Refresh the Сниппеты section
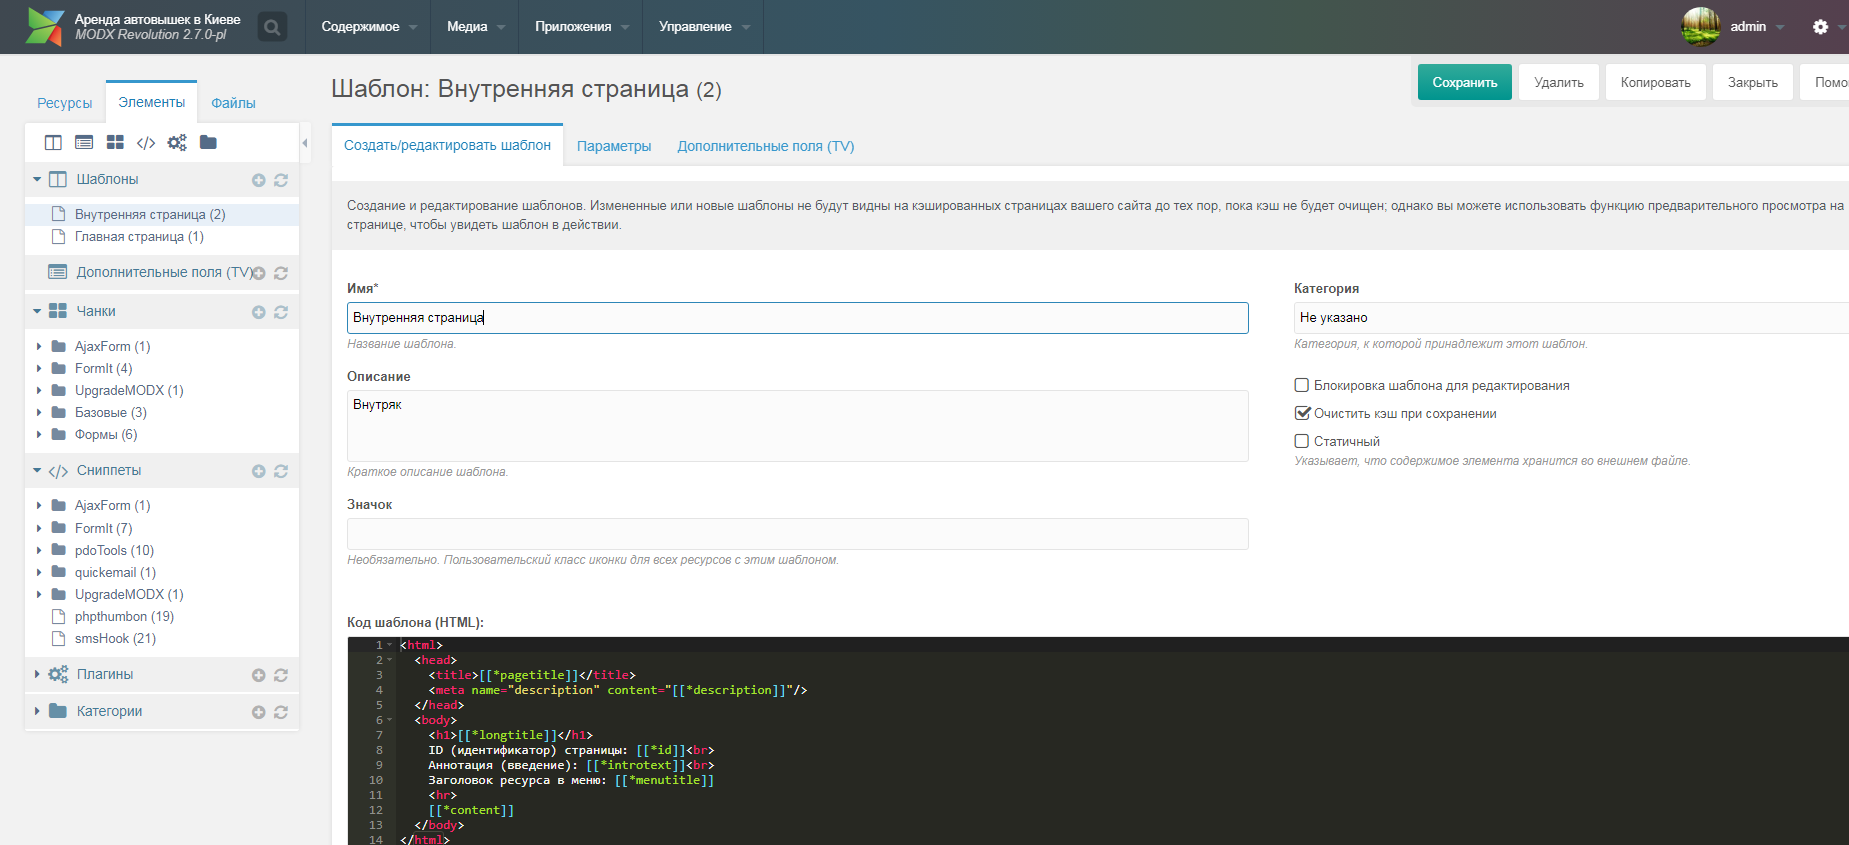The image size is (1849, 845). (x=281, y=471)
